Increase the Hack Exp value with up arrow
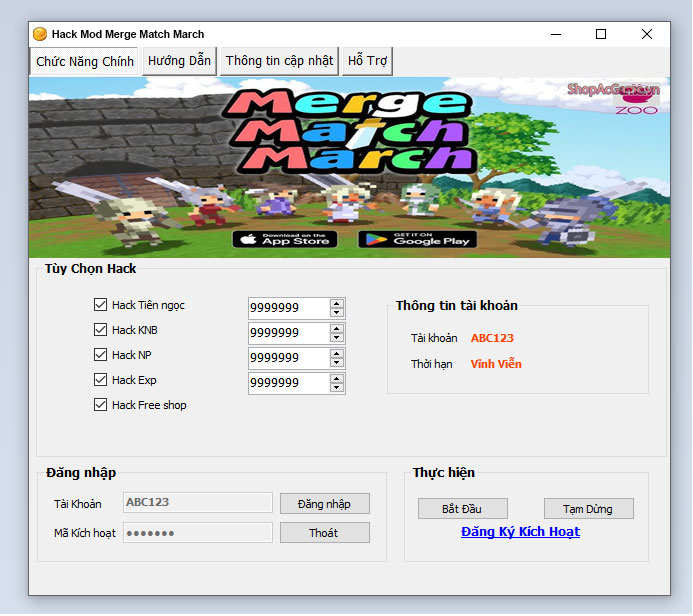The height and width of the screenshot is (616, 693). pyautogui.click(x=337, y=378)
